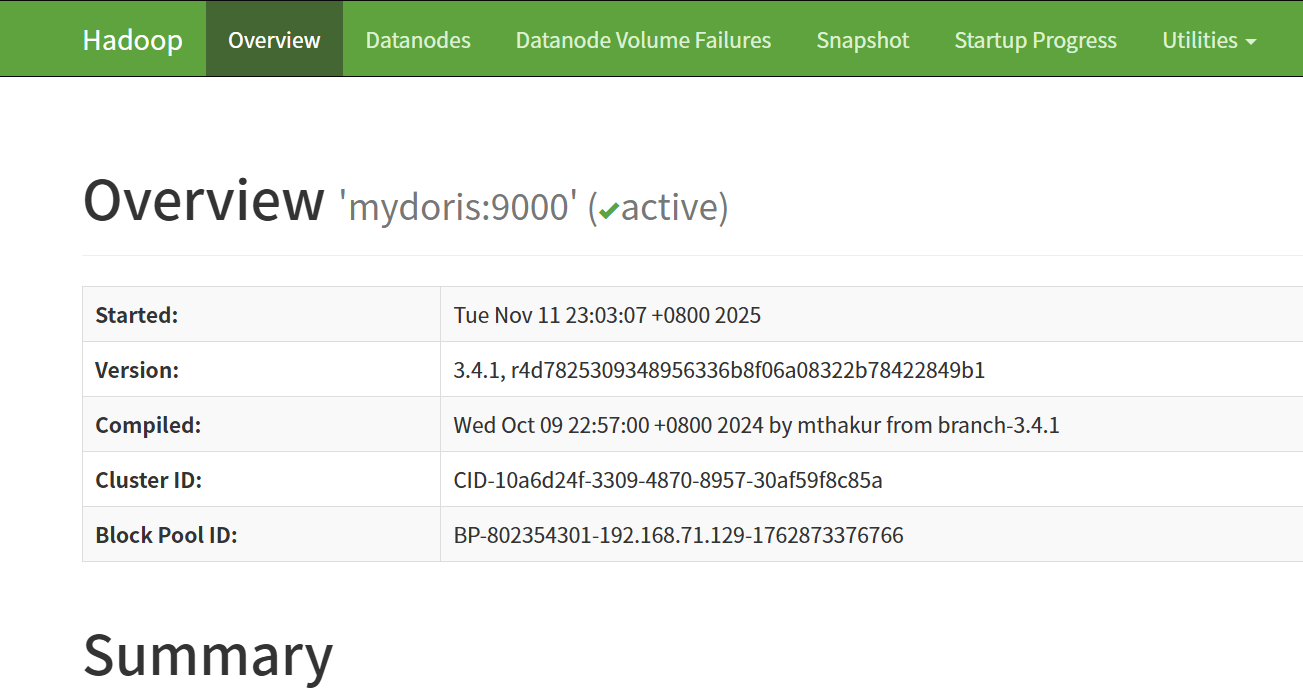Open the Datanodes tab
The image size is (1303, 692).
pos(418,40)
